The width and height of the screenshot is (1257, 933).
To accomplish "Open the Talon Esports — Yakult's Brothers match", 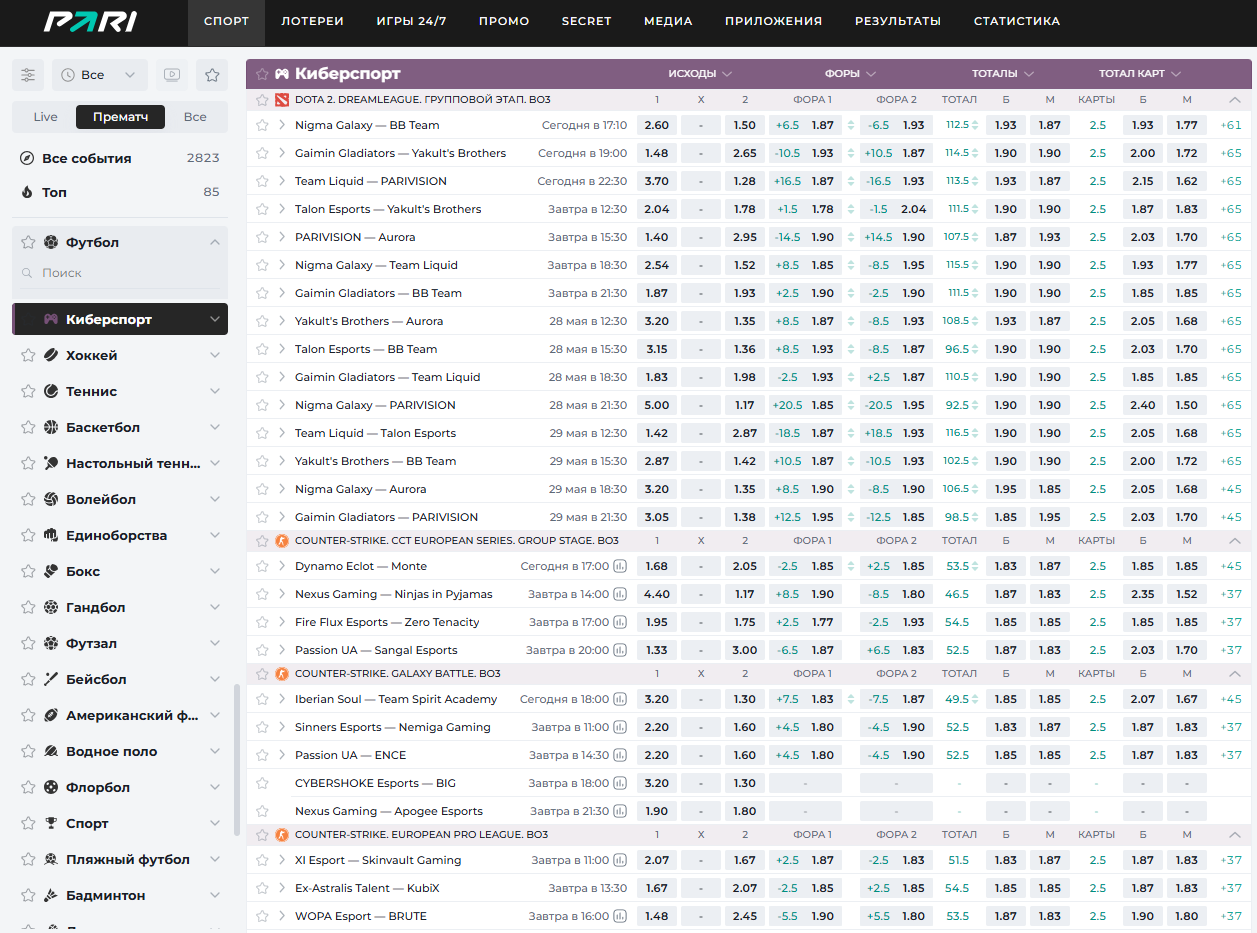I will coord(388,209).
